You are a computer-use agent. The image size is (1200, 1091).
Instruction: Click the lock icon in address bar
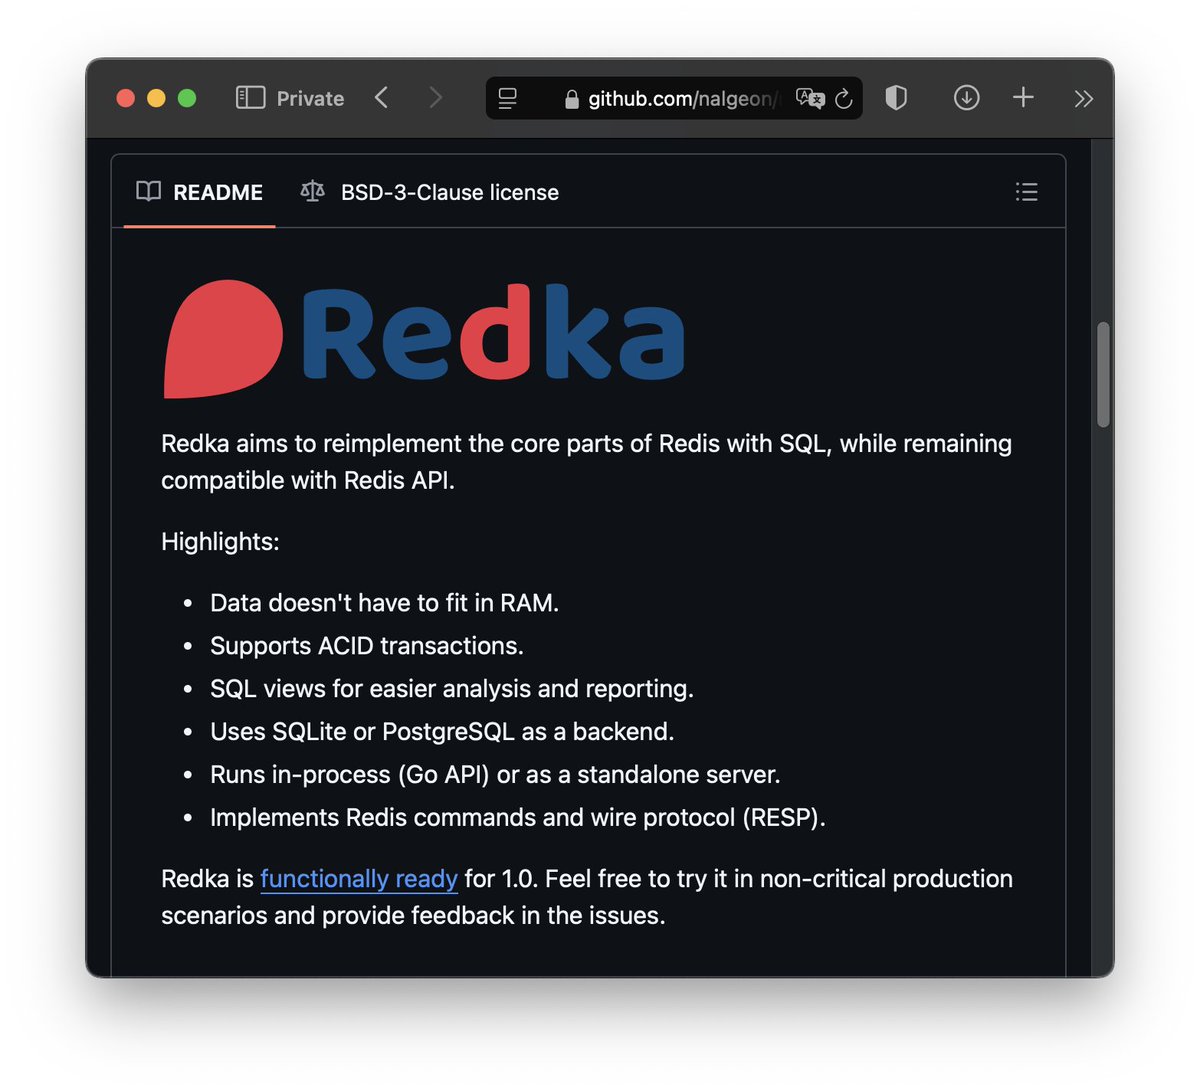click(571, 99)
